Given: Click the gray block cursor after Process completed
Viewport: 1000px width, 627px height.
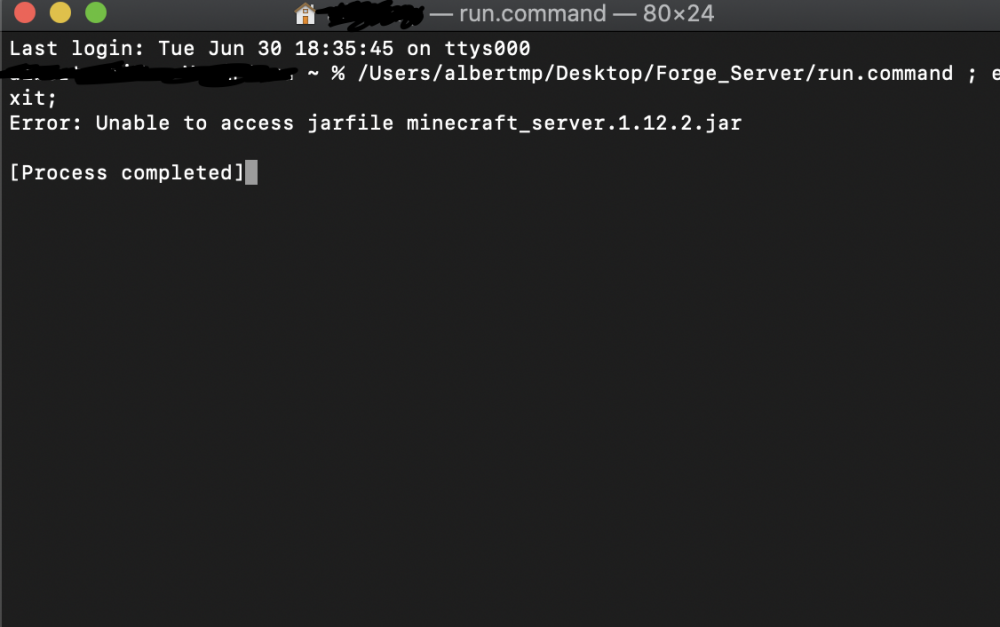Looking at the screenshot, I should 251,173.
